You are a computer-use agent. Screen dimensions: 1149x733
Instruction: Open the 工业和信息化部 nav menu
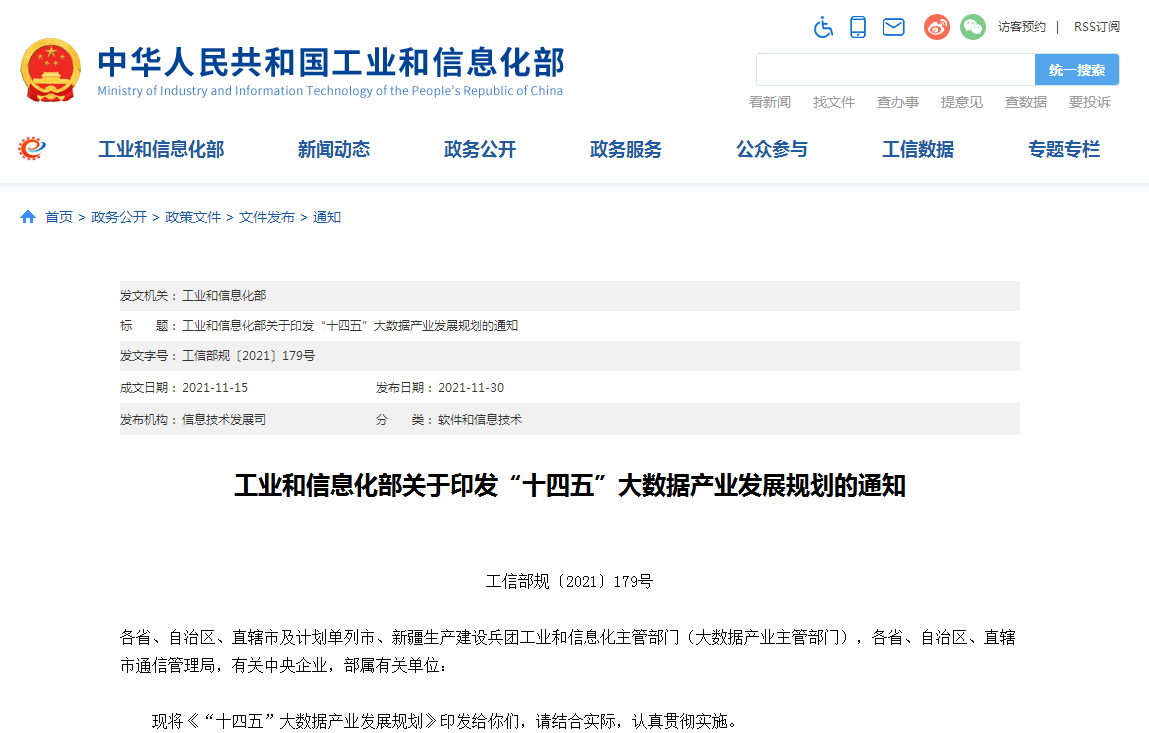161,150
